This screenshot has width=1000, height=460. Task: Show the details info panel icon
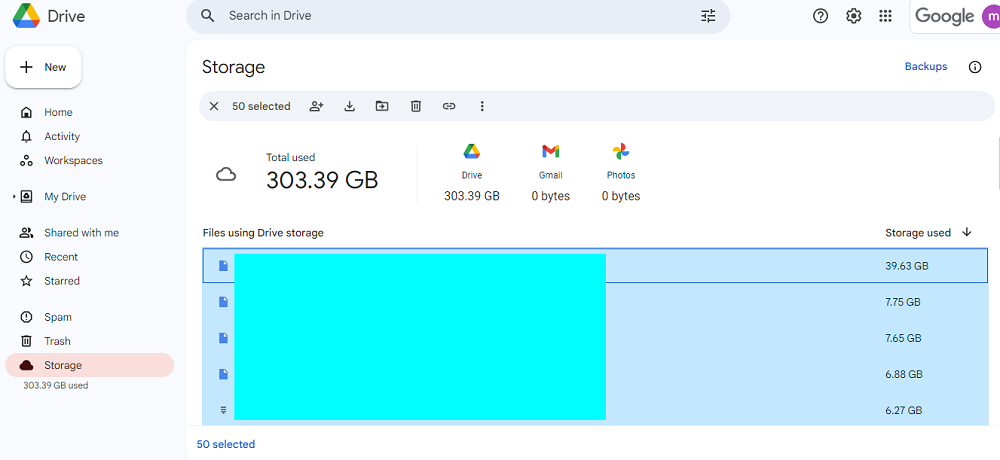[x=975, y=67]
